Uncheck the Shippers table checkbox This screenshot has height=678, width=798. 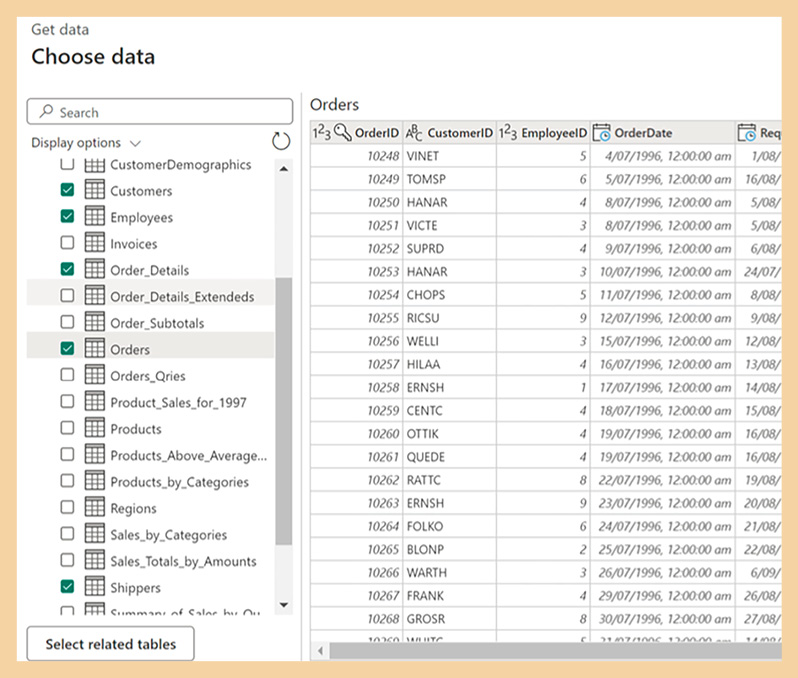67,587
